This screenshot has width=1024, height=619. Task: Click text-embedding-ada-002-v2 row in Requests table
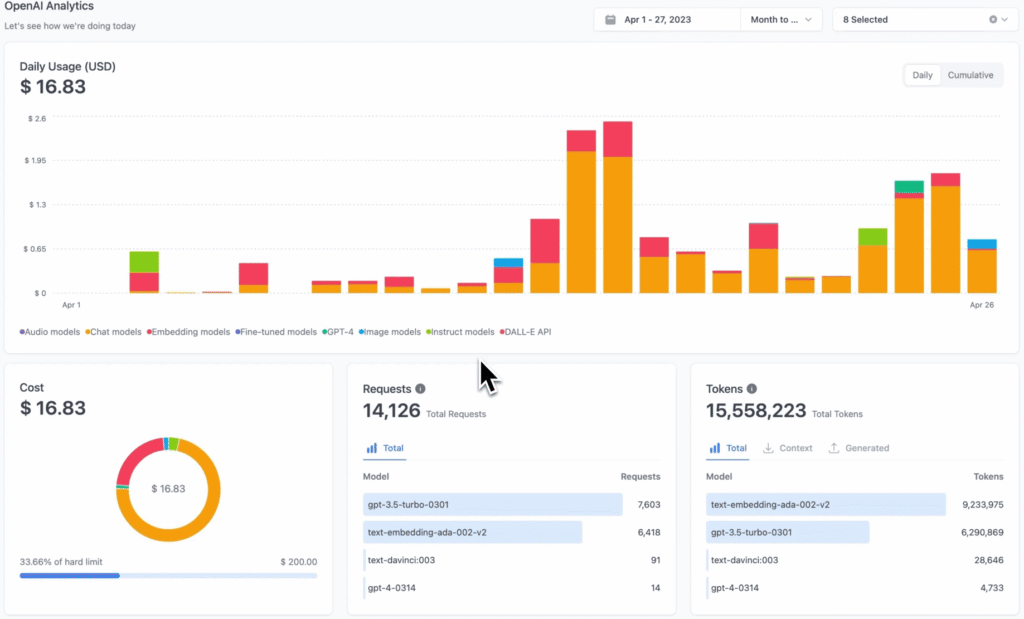[x=511, y=532]
